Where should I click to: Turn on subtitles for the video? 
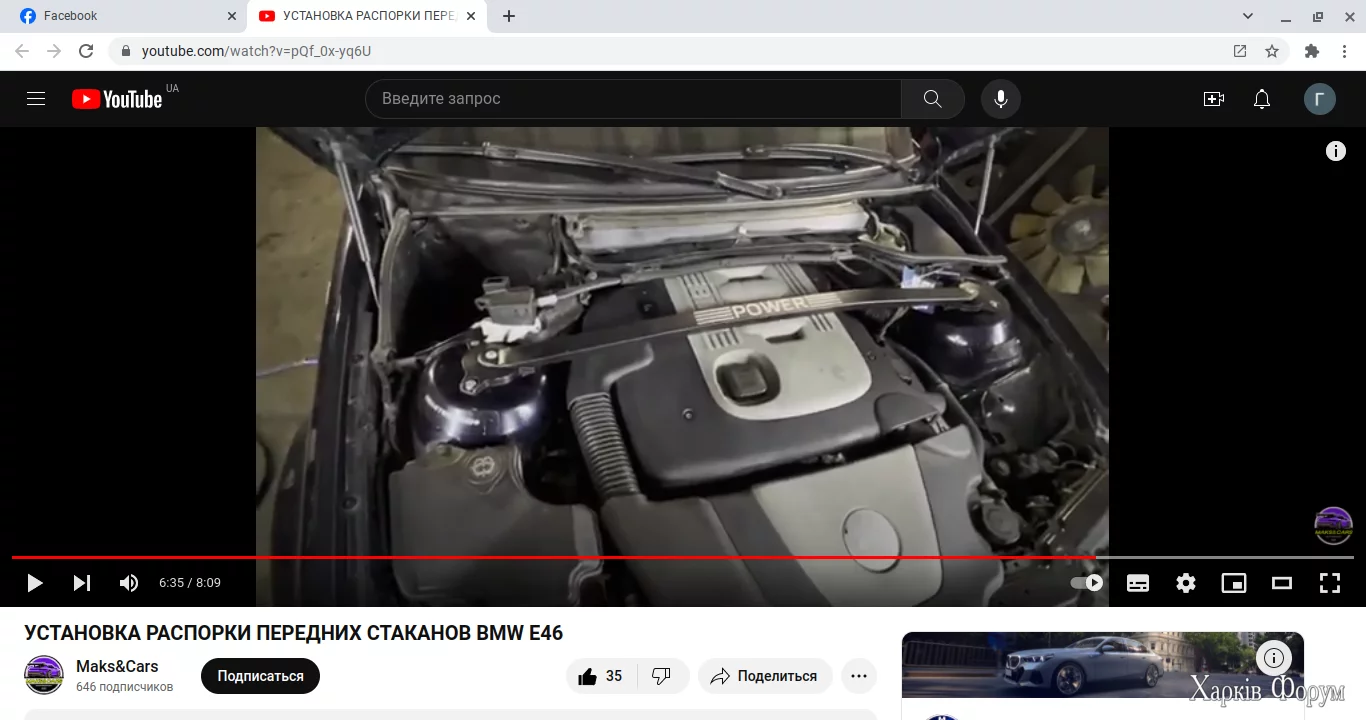(x=1138, y=582)
